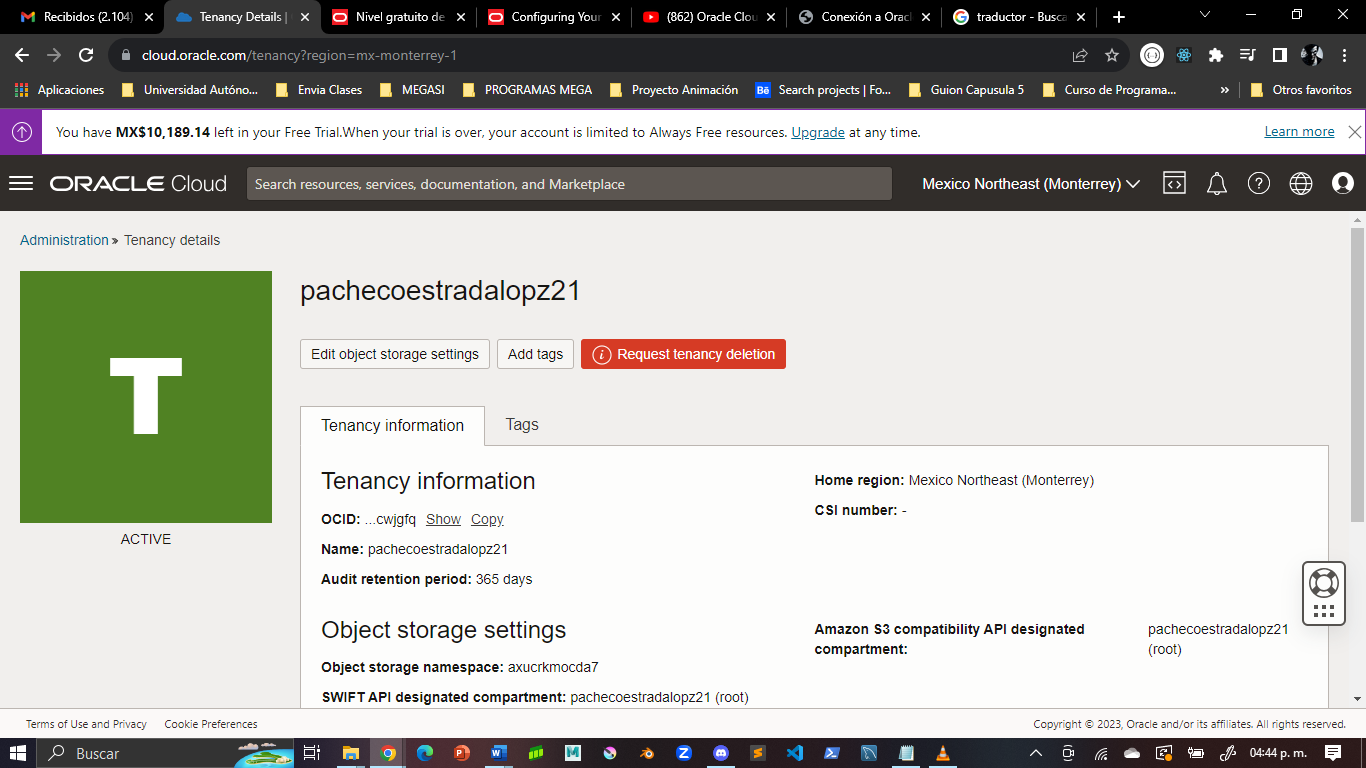Open Windows Task View
Image resolution: width=1366 pixels, height=768 pixels.
[x=312, y=753]
